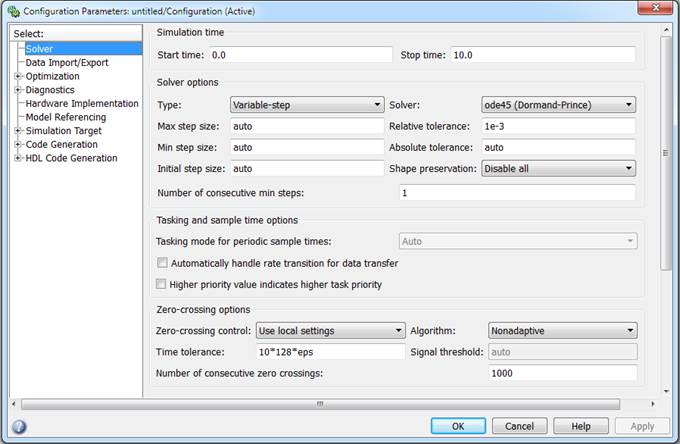Close the Configuration Parameters window
680x444 pixels.
coord(656,8)
